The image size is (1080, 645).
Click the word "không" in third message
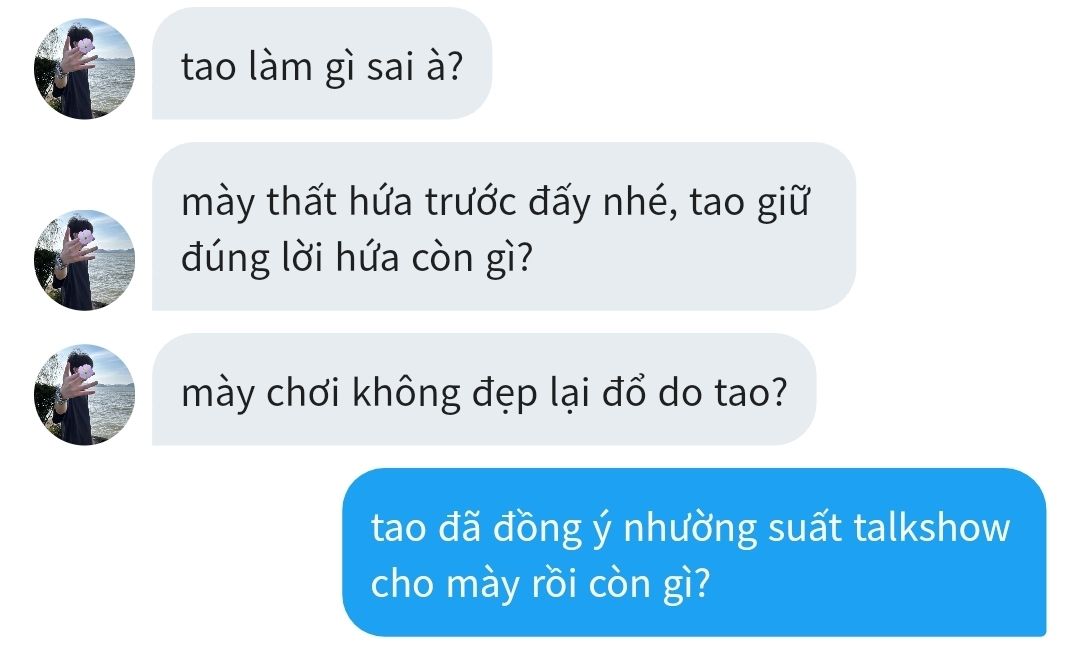pos(406,393)
